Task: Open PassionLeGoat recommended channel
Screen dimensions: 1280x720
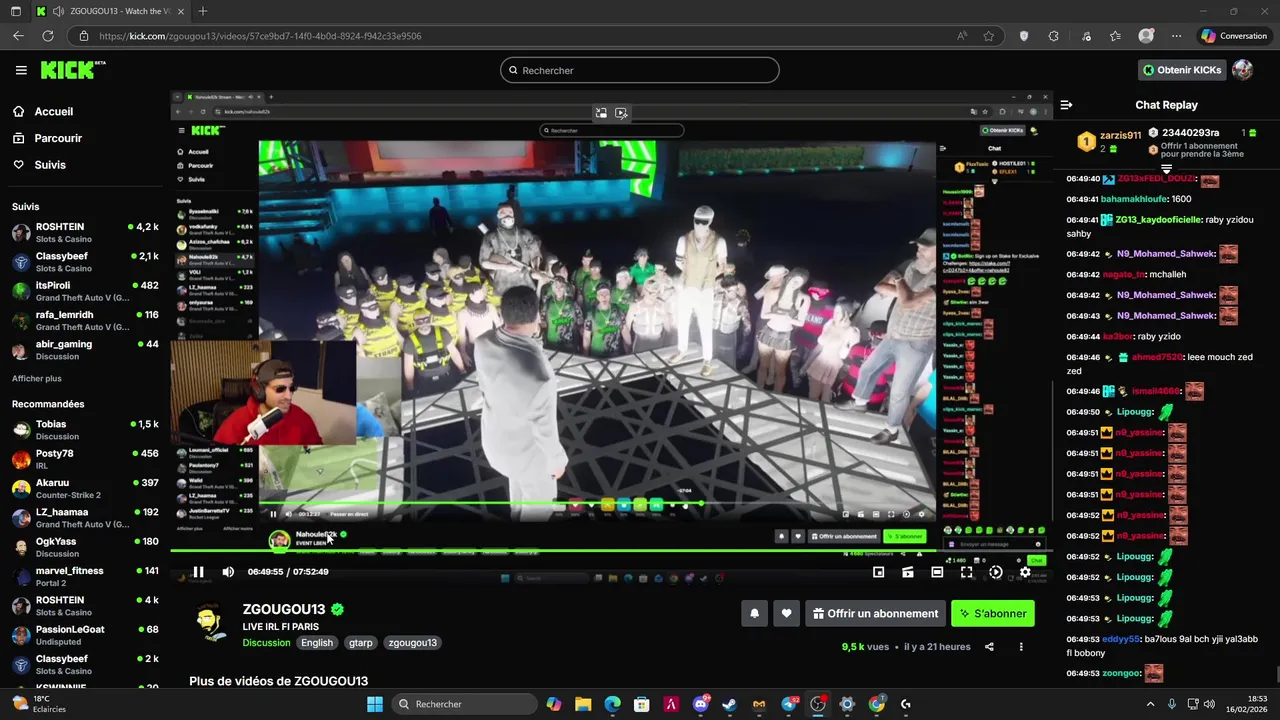Action: (x=85, y=635)
